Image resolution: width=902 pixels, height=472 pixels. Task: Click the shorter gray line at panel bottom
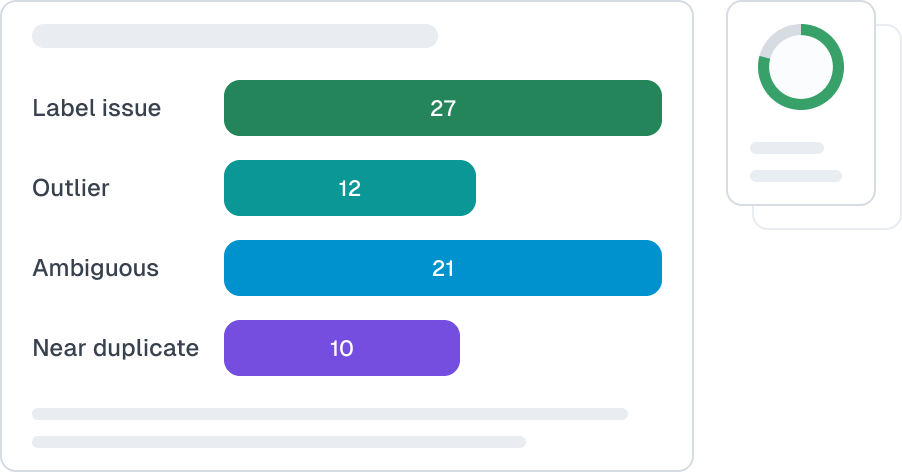pyautogui.click(x=279, y=441)
